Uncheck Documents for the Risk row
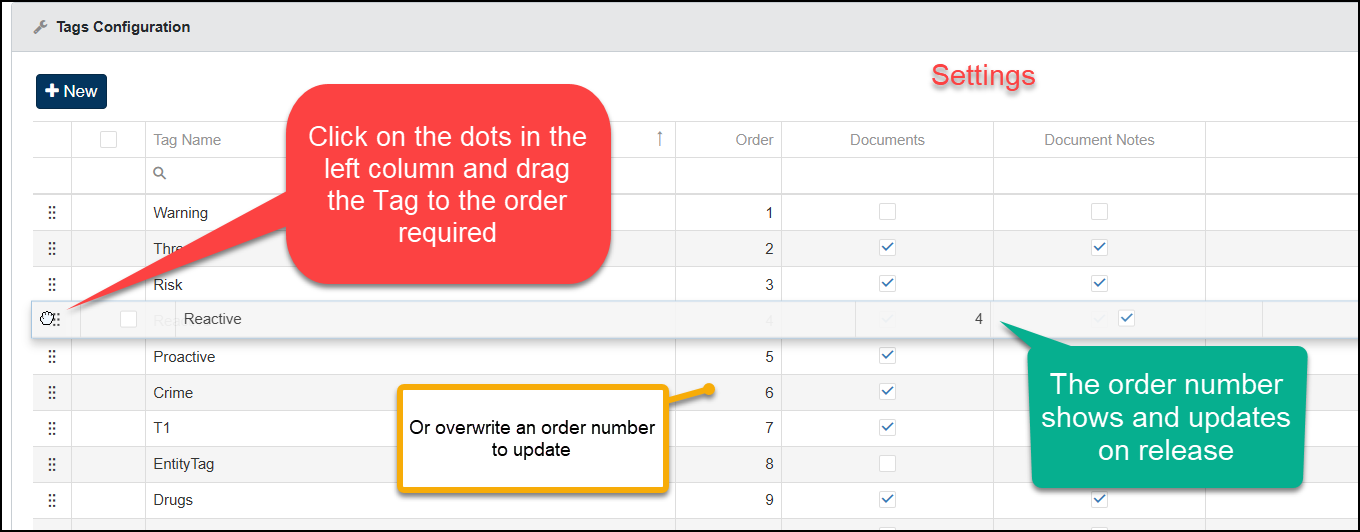The height and width of the screenshot is (532, 1360). 887,284
